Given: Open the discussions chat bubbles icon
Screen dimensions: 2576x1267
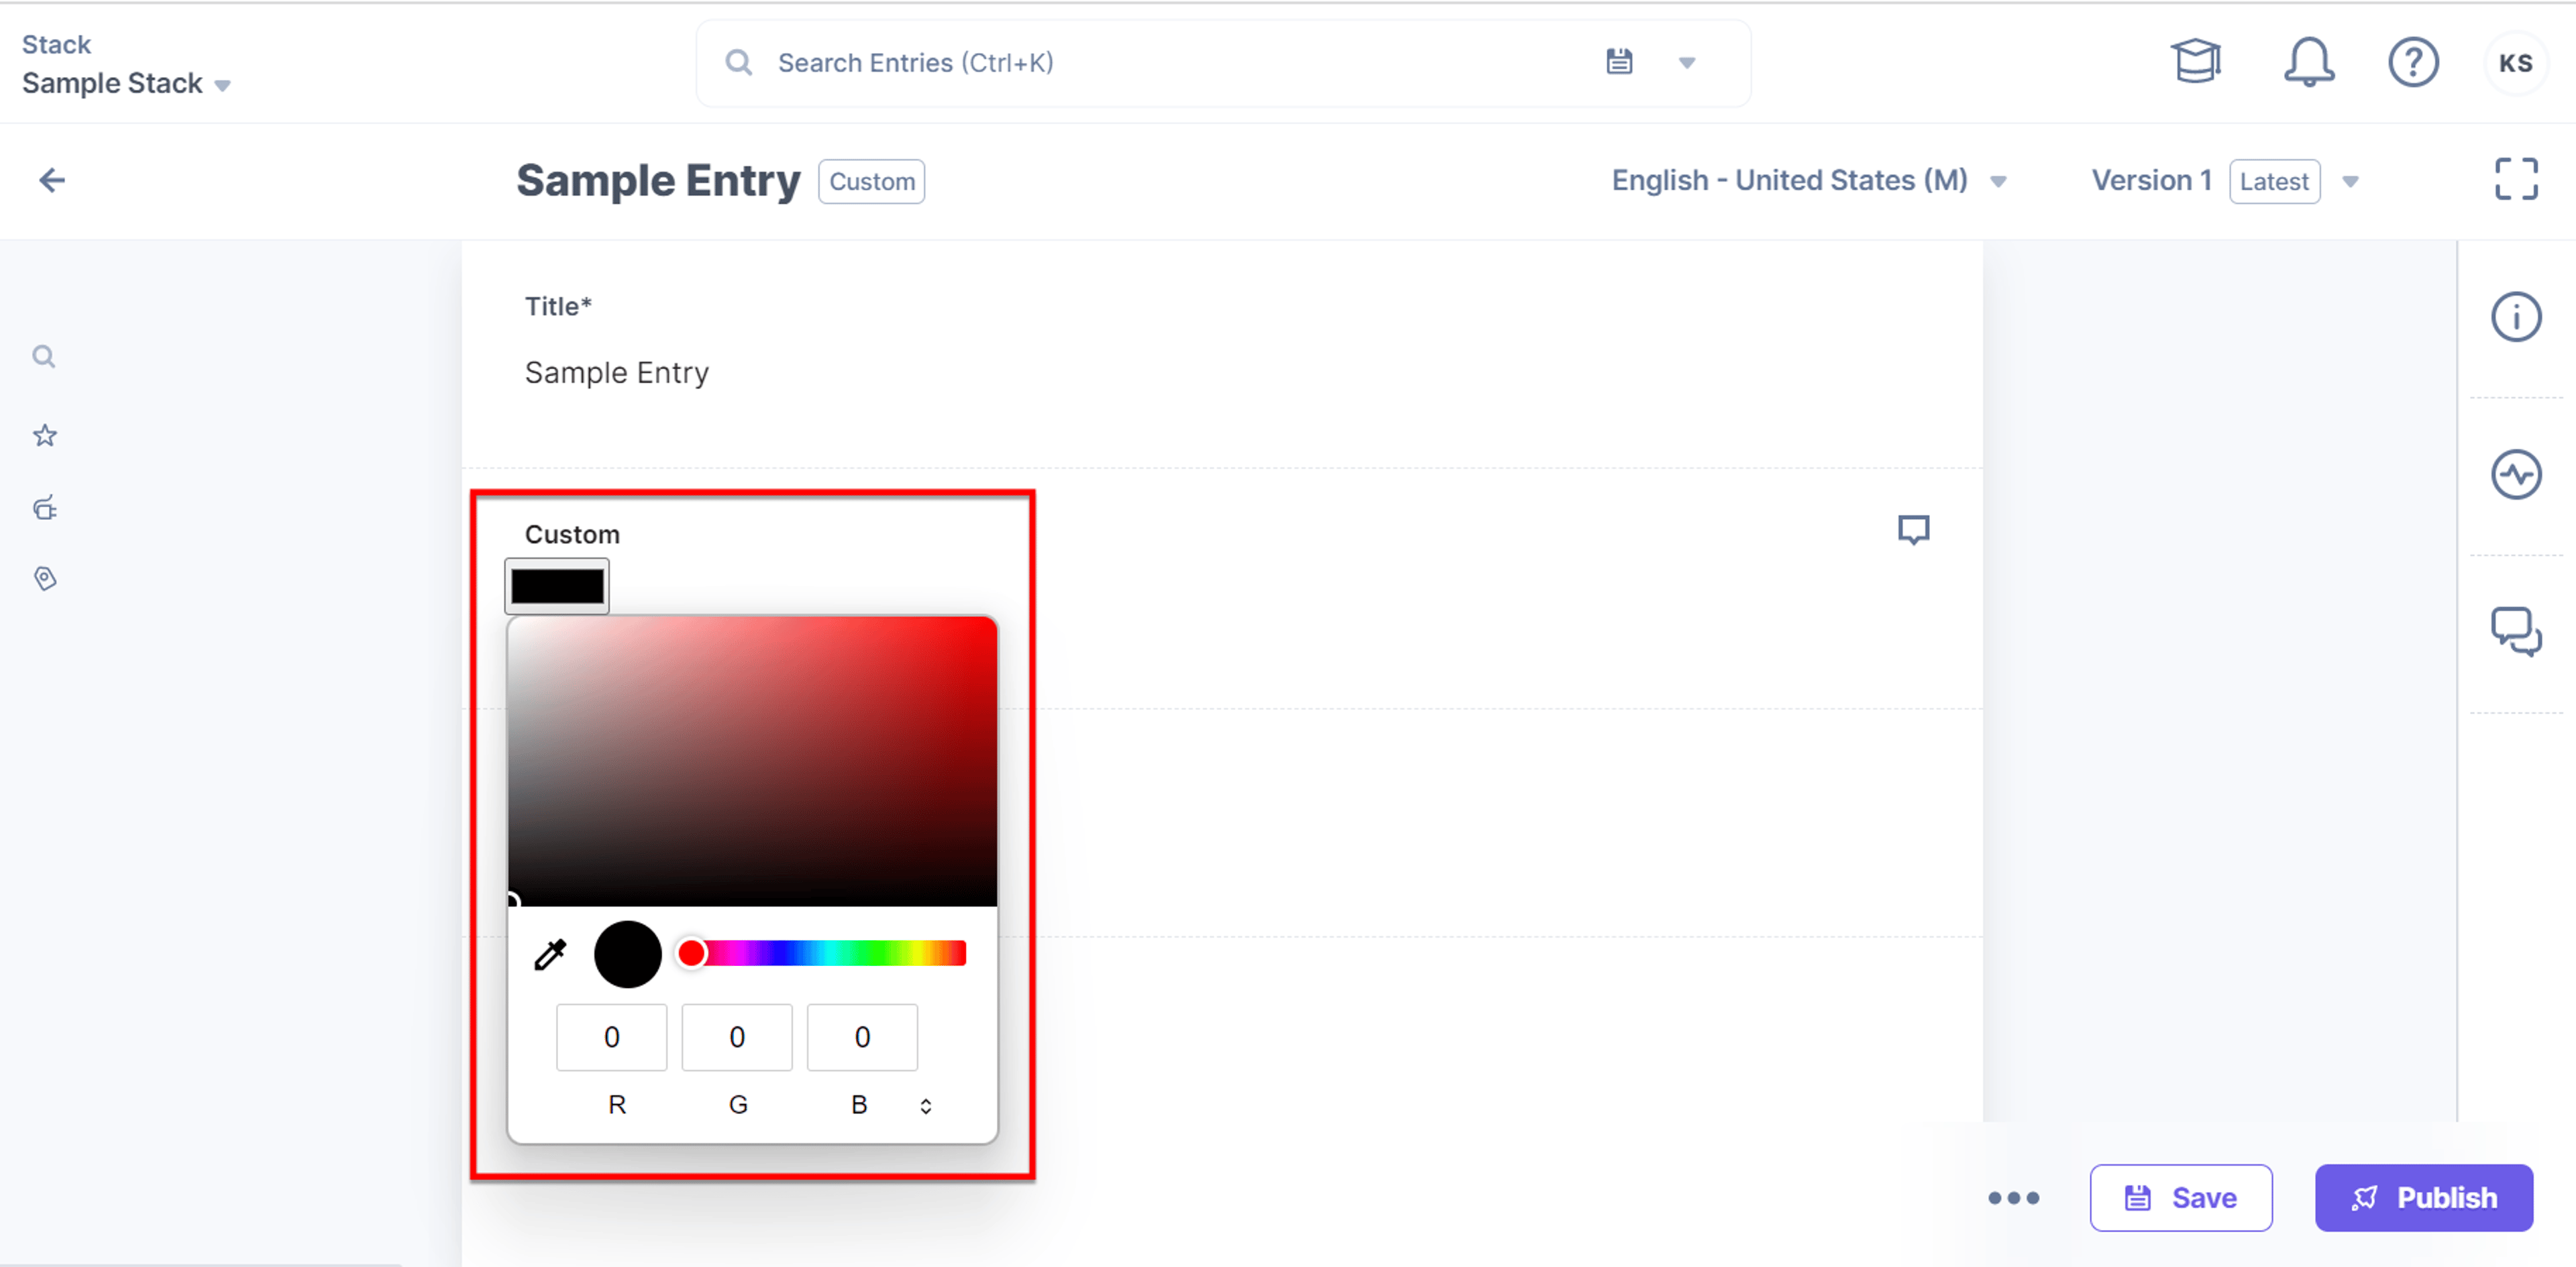Looking at the screenshot, I should (2515, 632).
